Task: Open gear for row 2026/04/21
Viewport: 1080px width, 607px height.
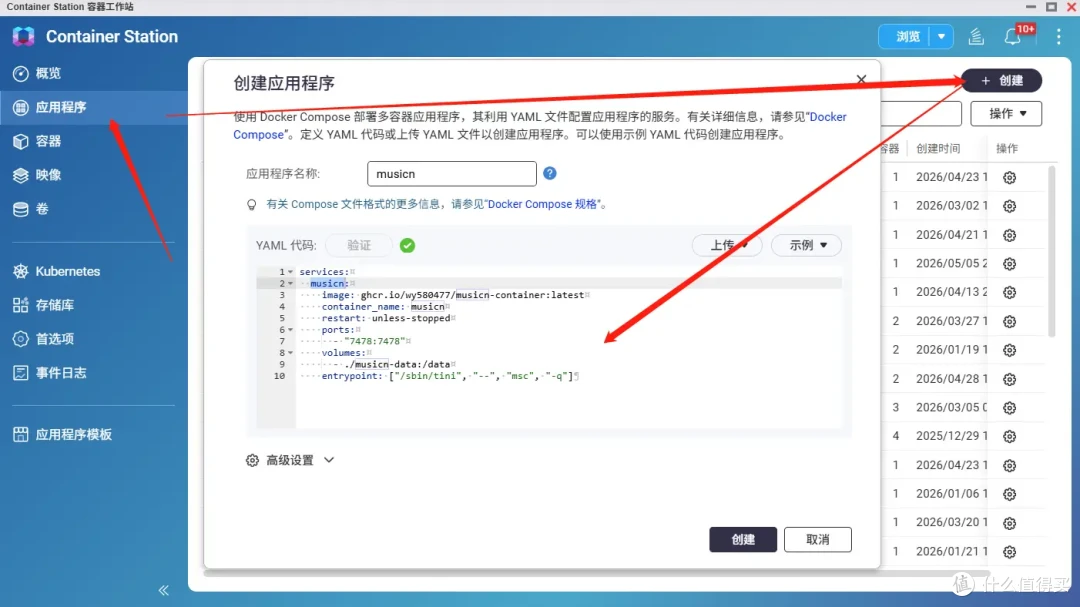Action: [x=1009, y=236]
